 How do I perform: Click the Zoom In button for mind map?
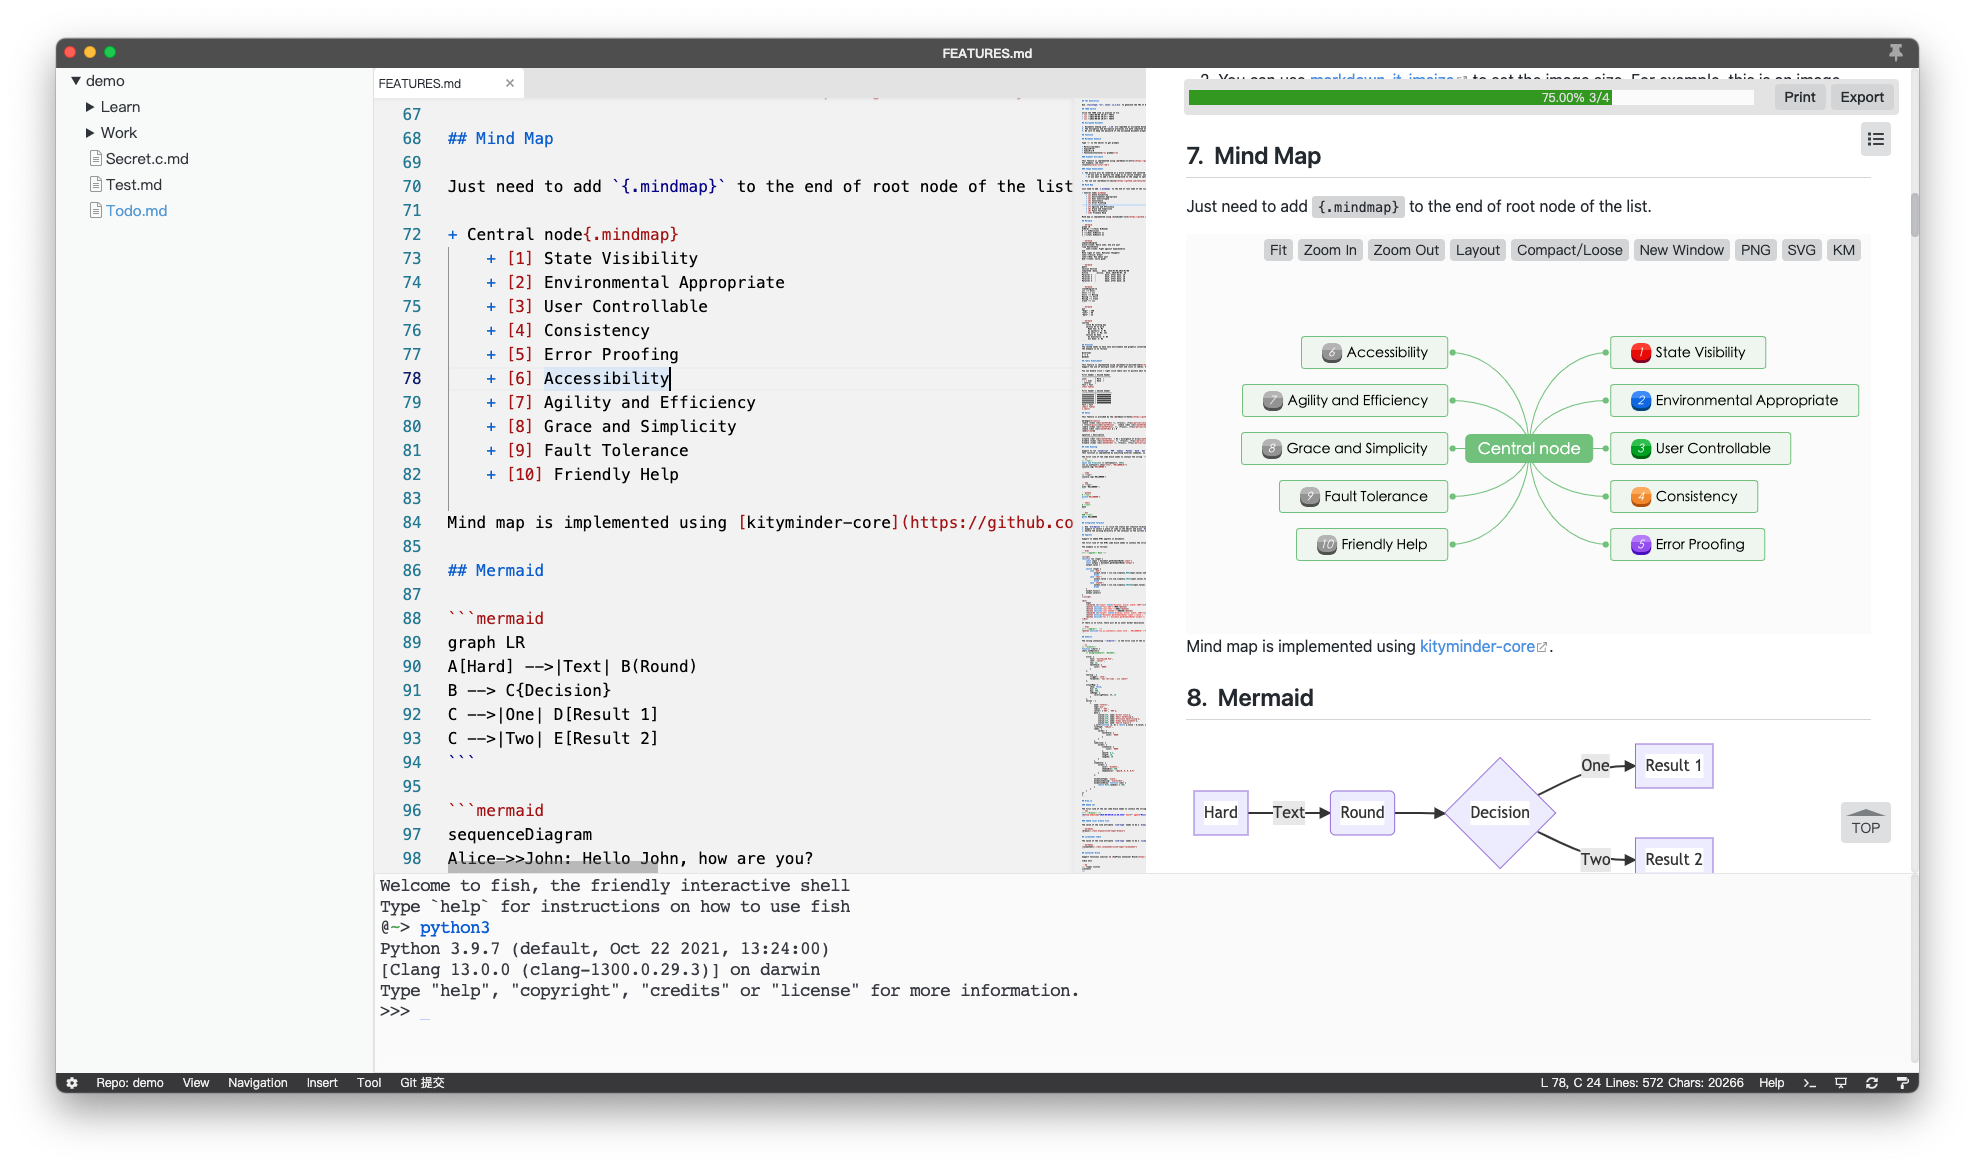tap(1329, 250)
